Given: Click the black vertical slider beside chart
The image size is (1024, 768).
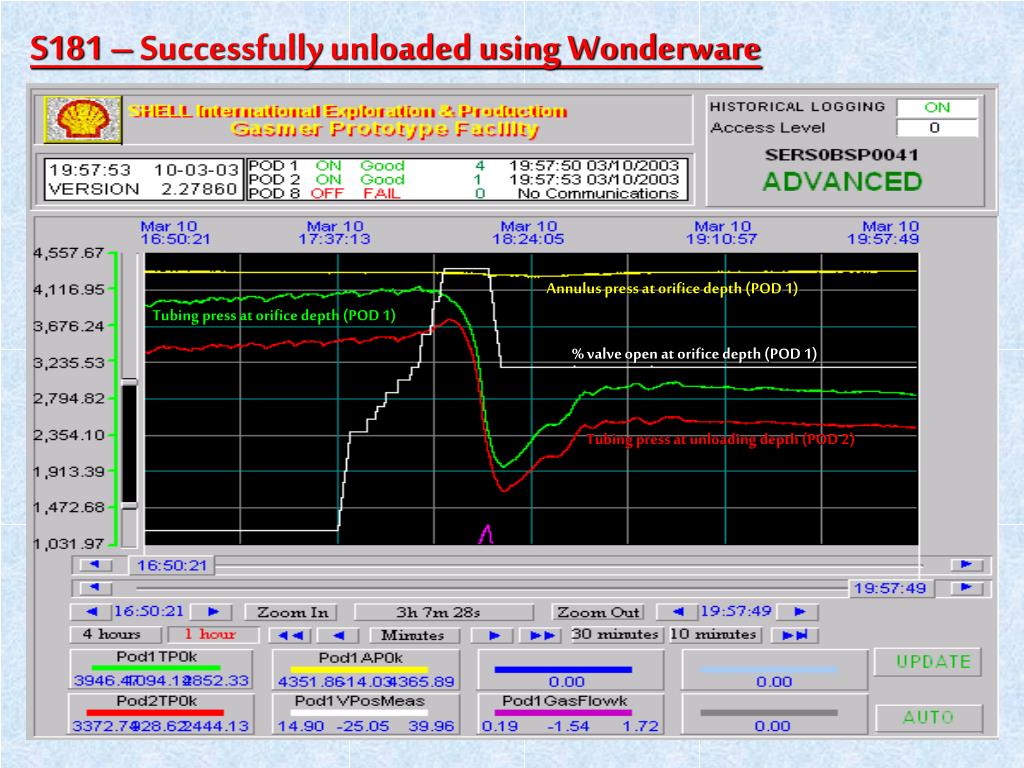Looking at the screenshot, I should point(129,444).
